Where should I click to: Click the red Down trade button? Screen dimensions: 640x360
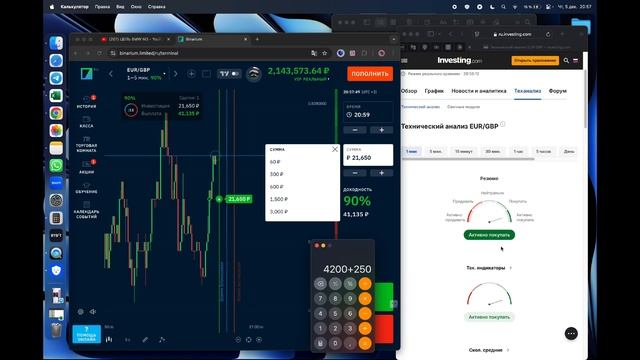click(x=384, y=329)
